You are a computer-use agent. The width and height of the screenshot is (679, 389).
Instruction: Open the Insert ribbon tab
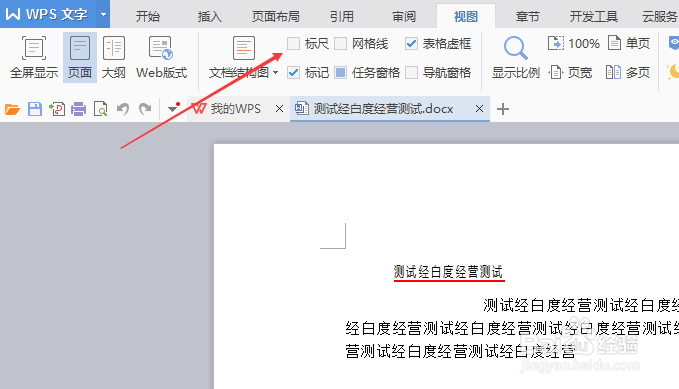point(210,16)
